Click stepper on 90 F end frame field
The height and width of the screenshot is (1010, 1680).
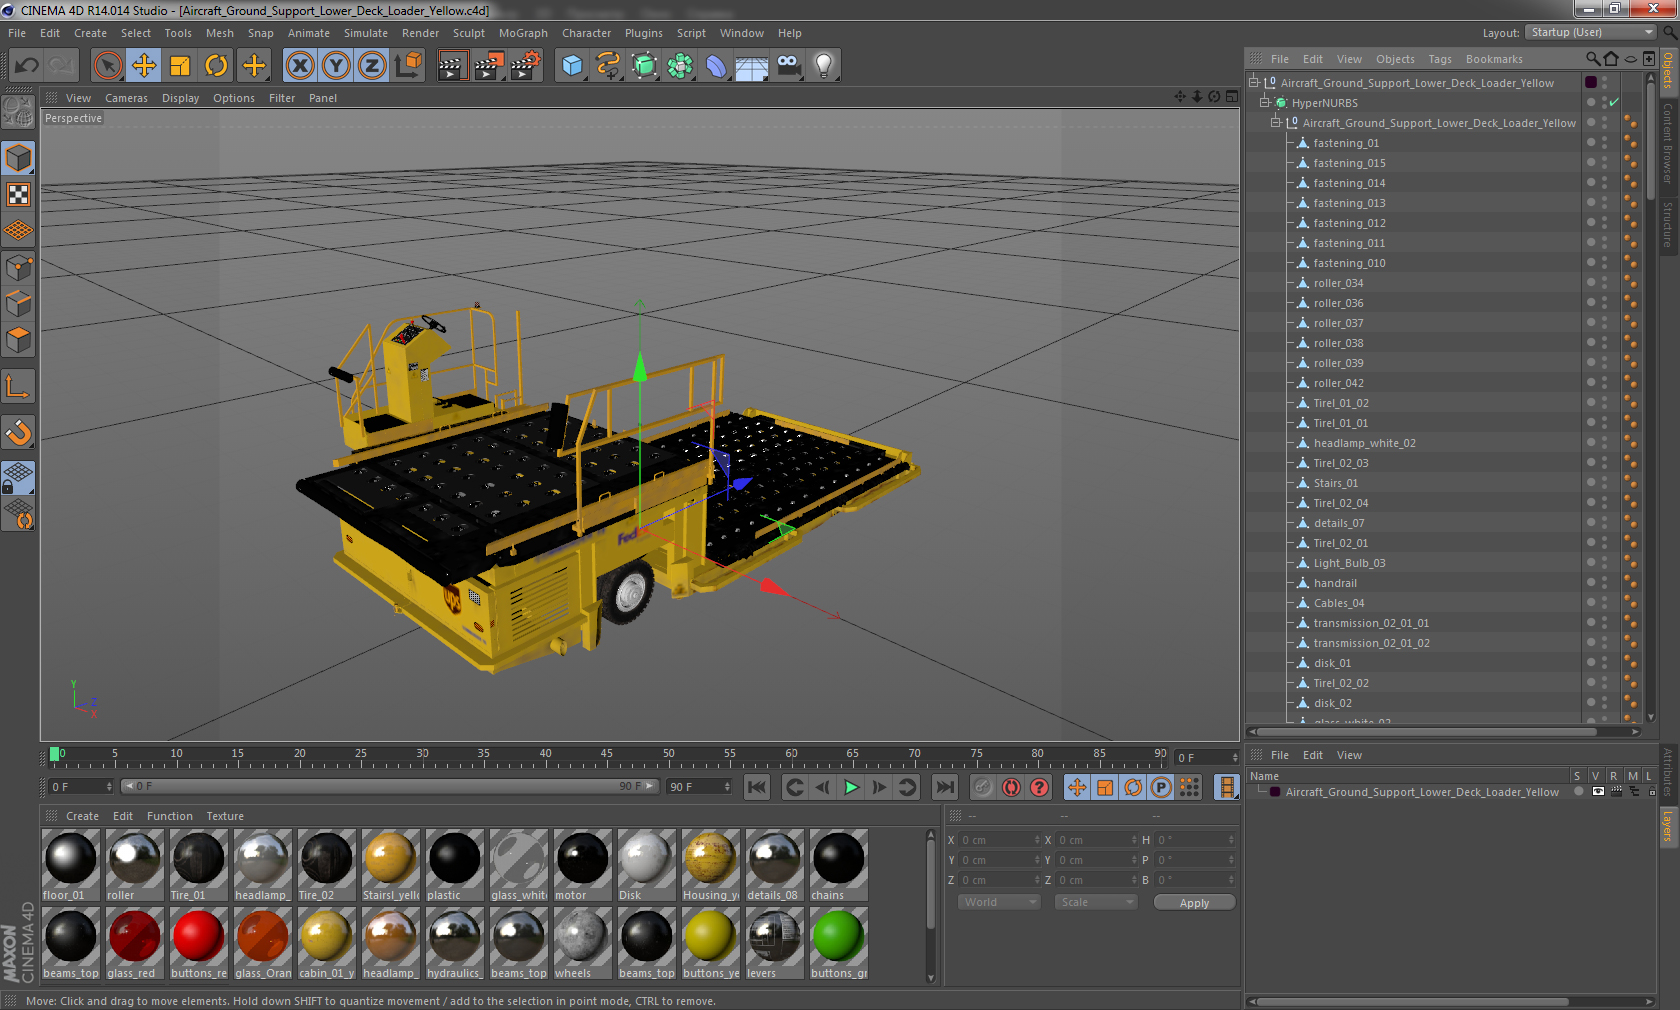727,787
